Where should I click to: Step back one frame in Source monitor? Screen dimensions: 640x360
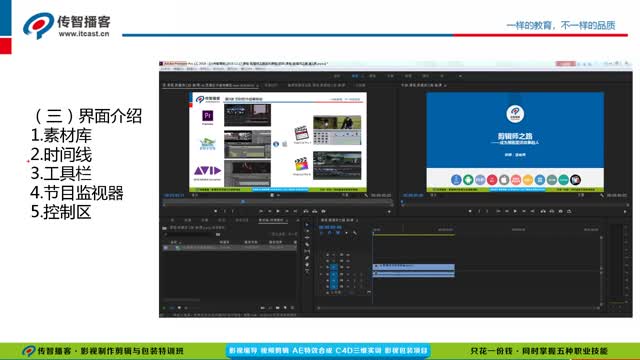coord(270,211)
